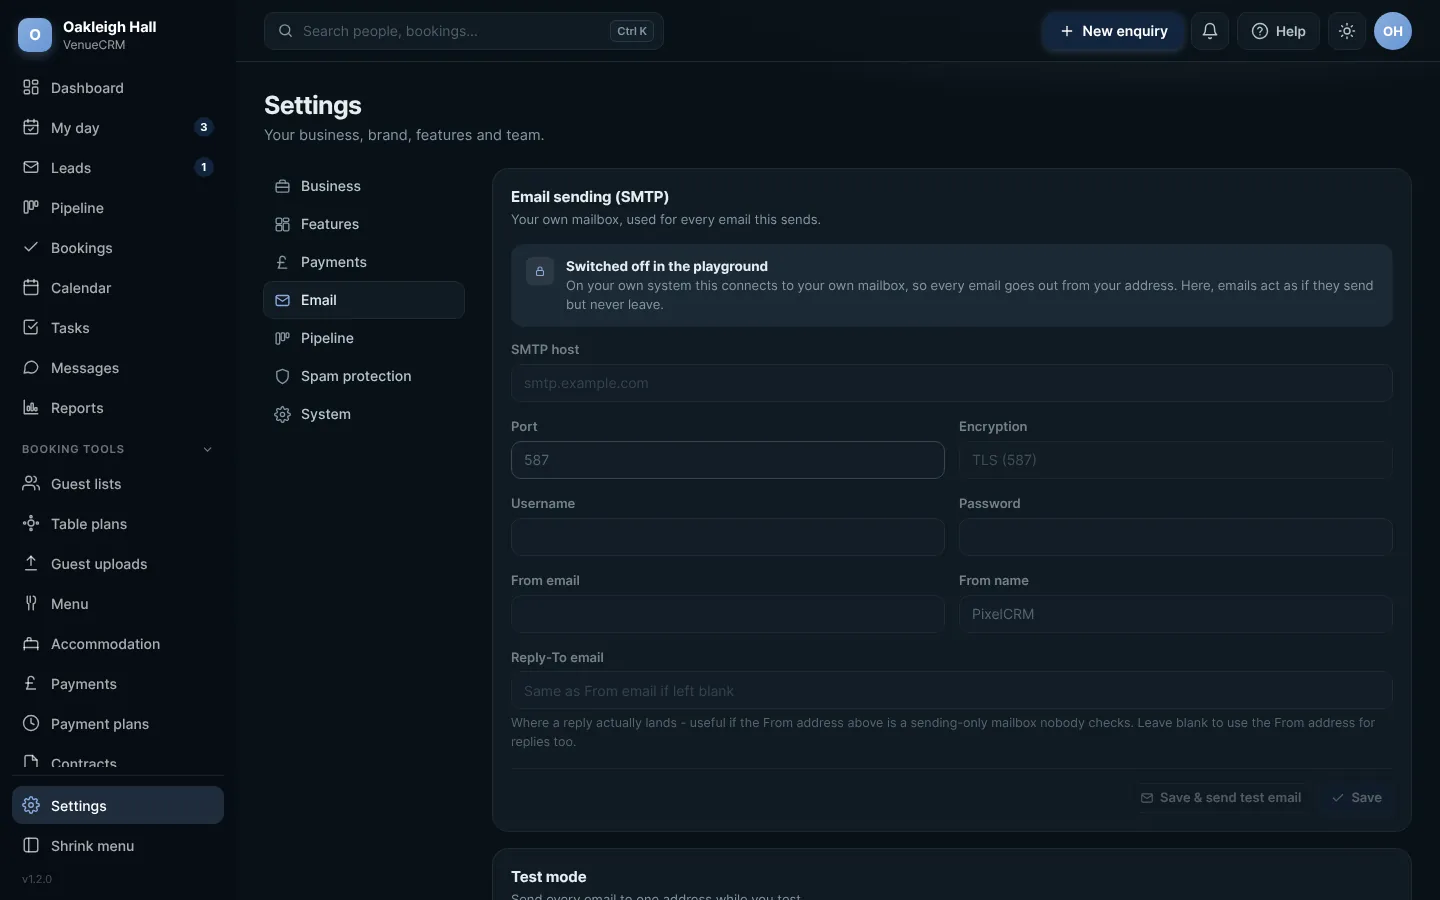Open the Payments settings tab
This screenshot has width=1440, height=900.
[x=364, y=262]
